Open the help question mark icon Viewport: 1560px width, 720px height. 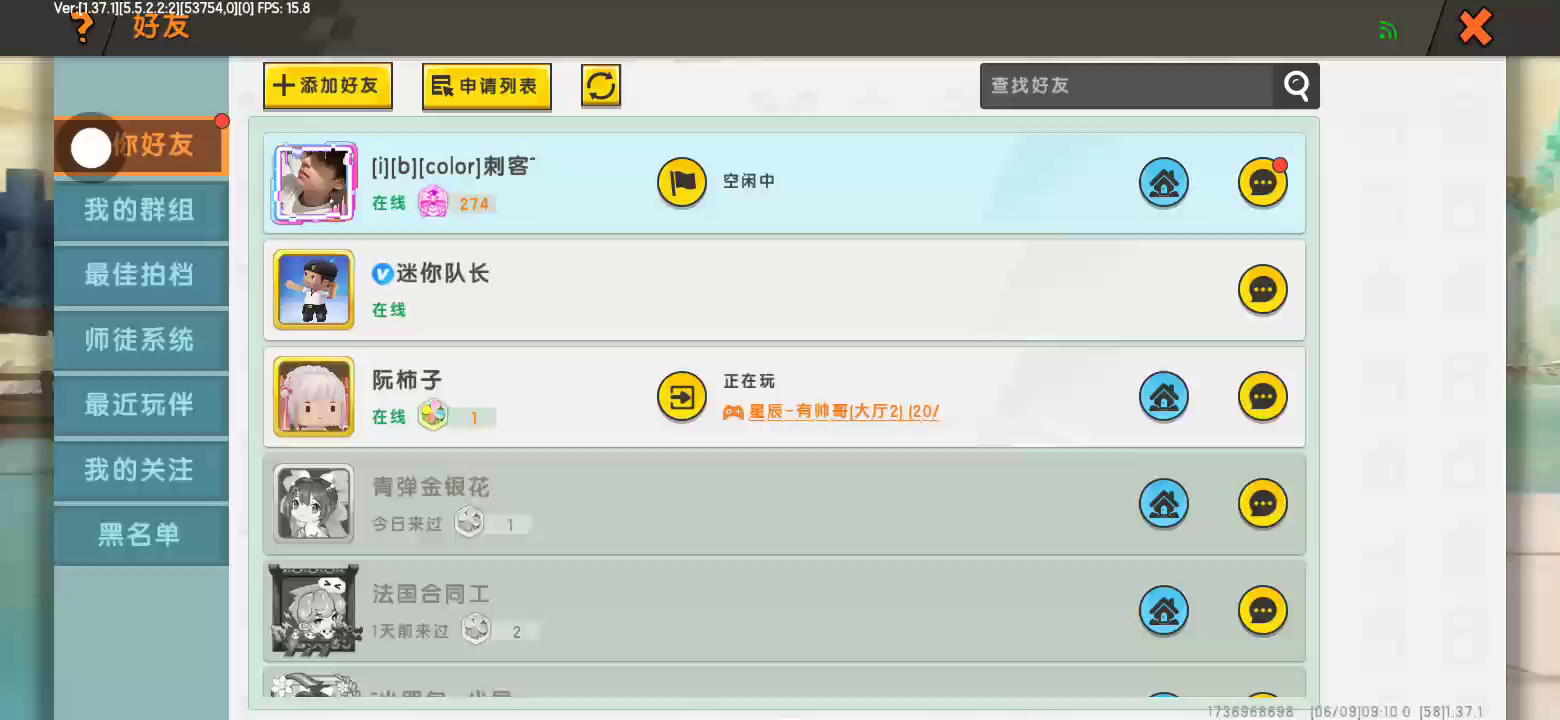[x=83, y=28]
